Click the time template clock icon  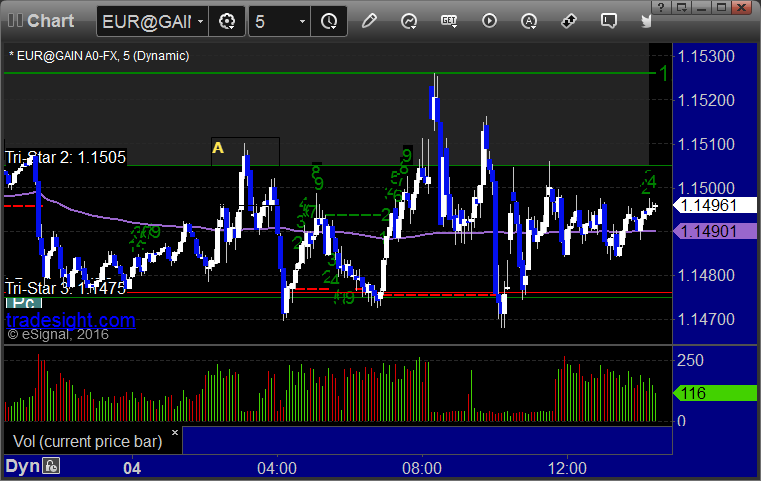pyautogui.click(x=329, y=21)
